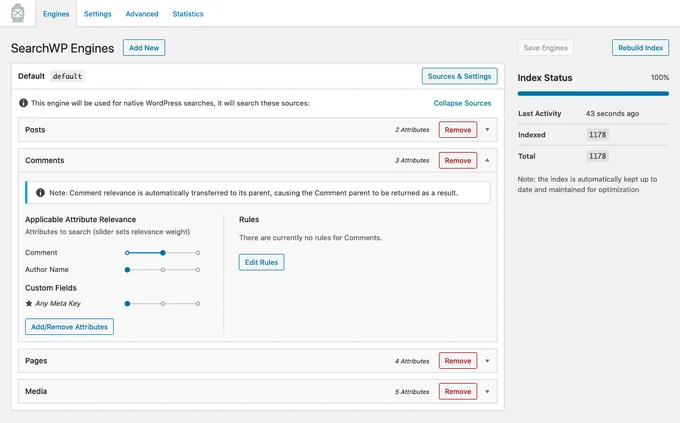680x423 pixels.
Task: Click the Last Activity label
Action: (539, 114)
